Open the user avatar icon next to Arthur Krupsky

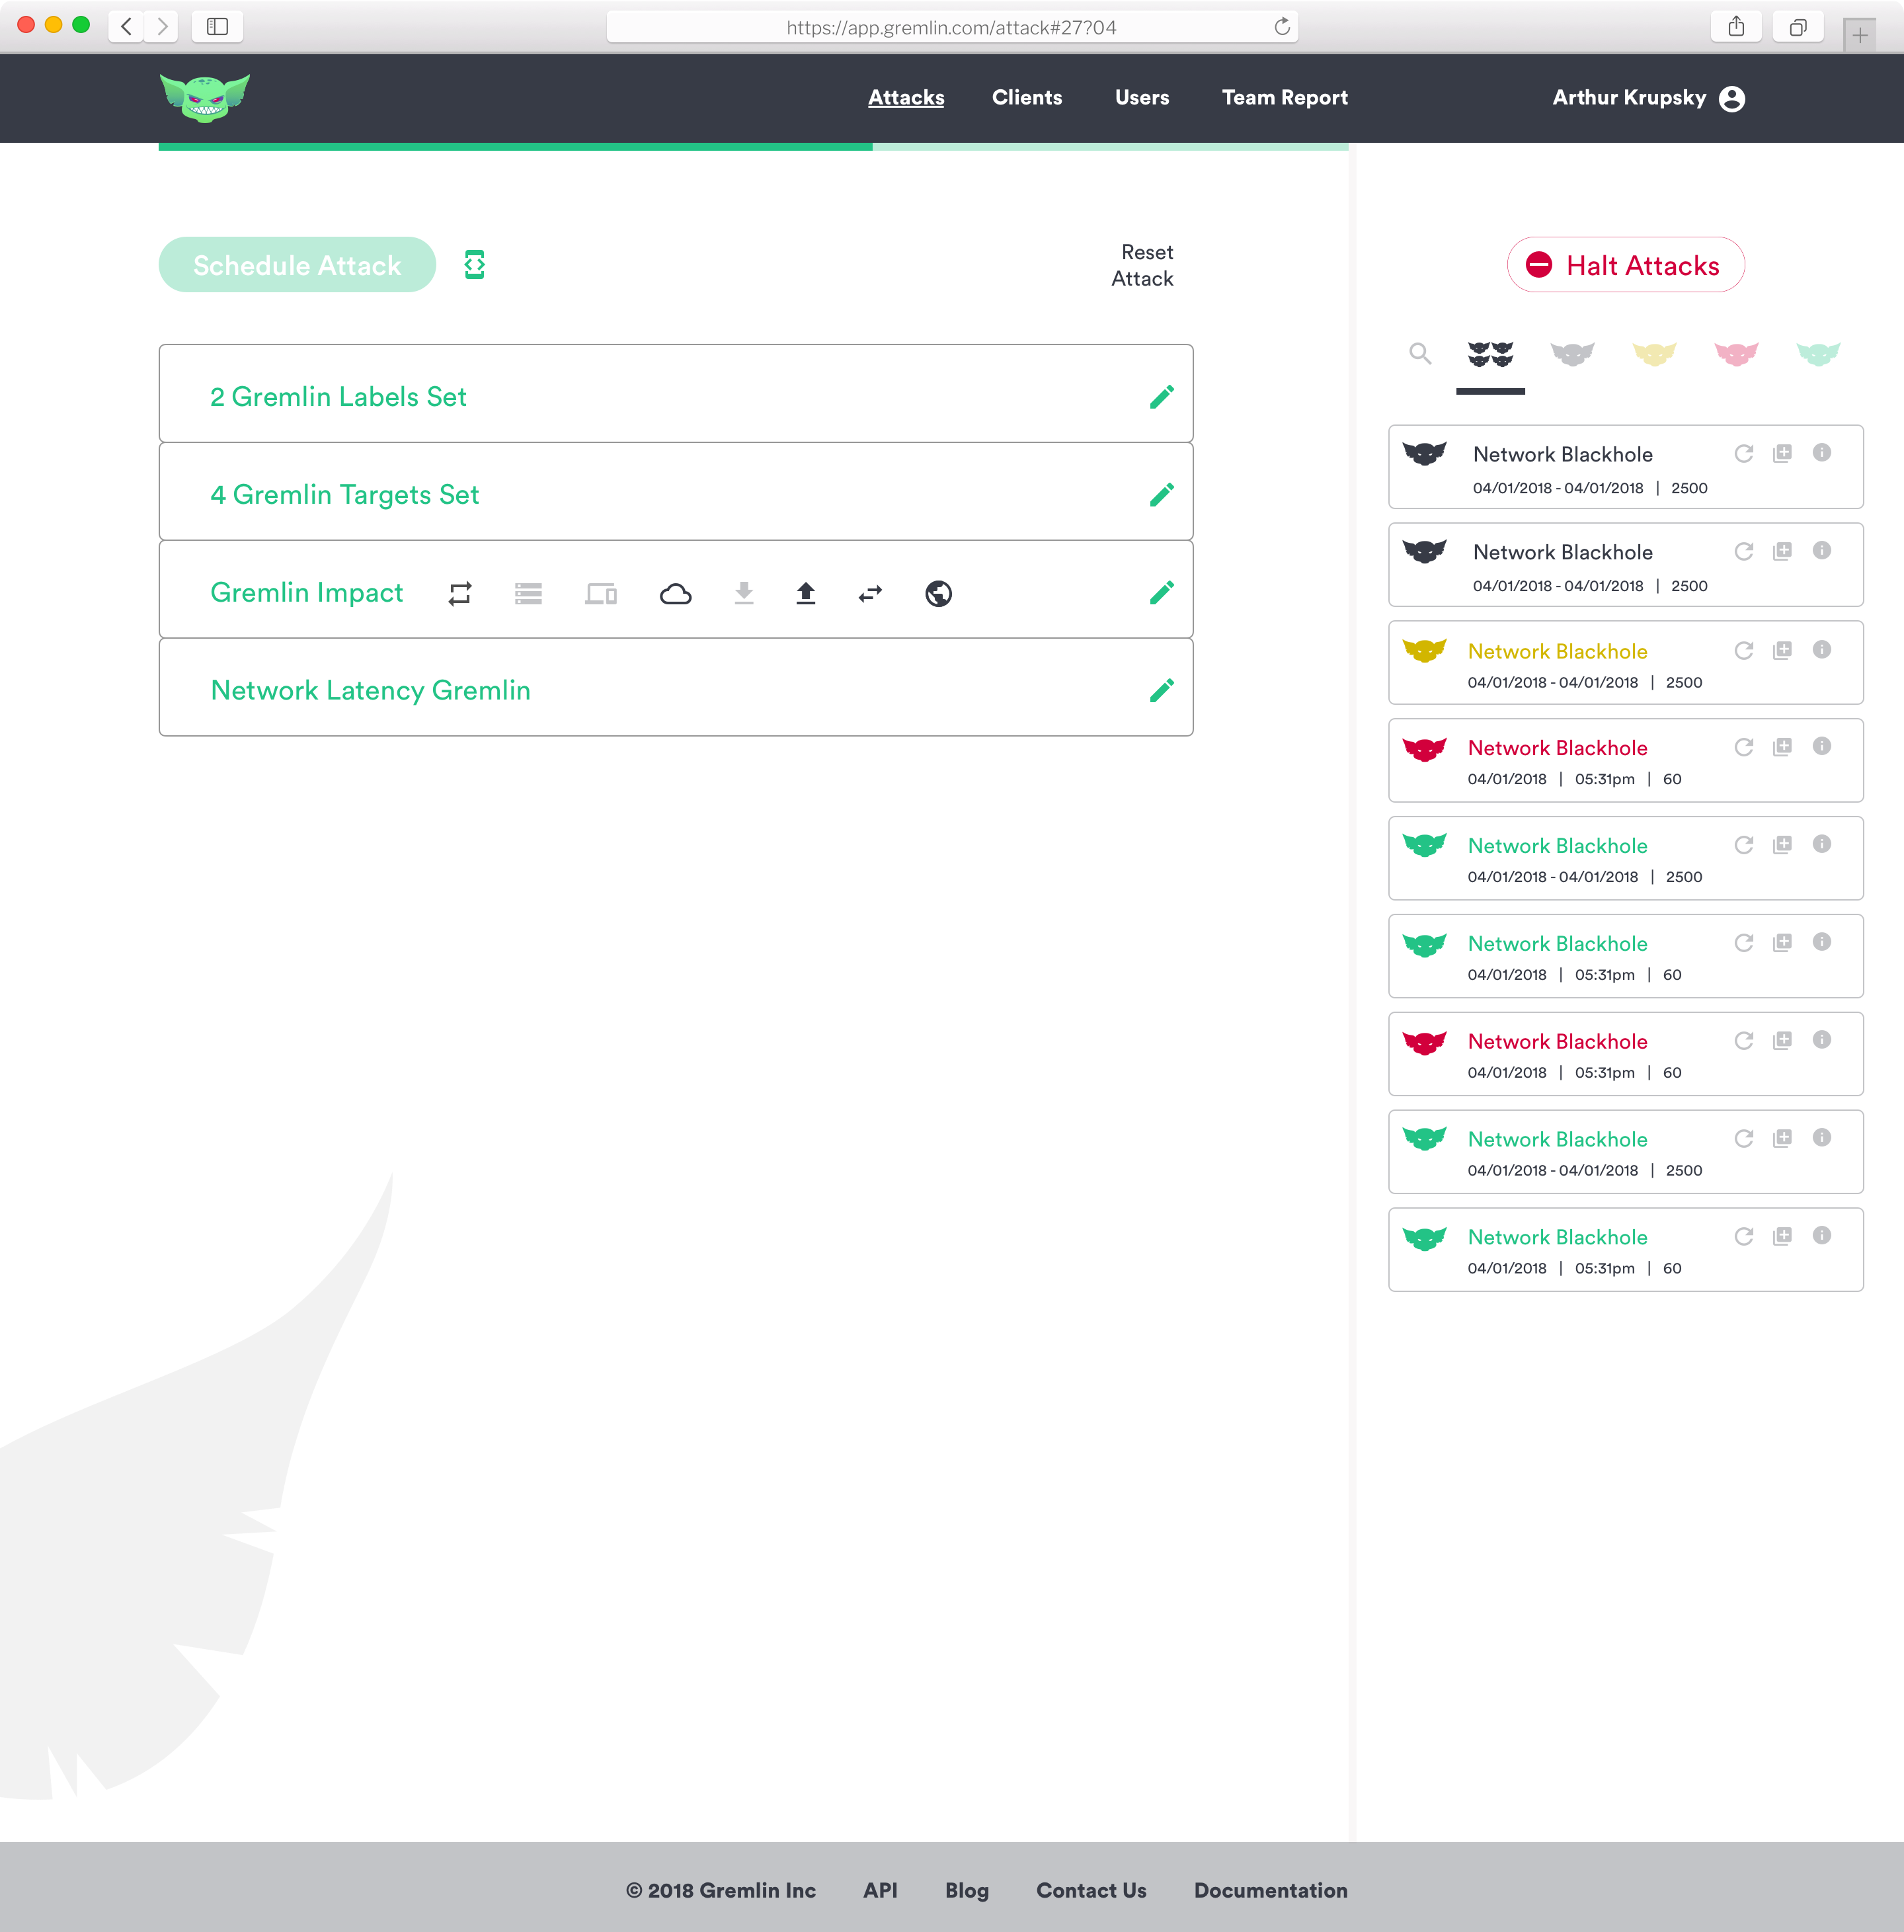tap(1732, 99)
